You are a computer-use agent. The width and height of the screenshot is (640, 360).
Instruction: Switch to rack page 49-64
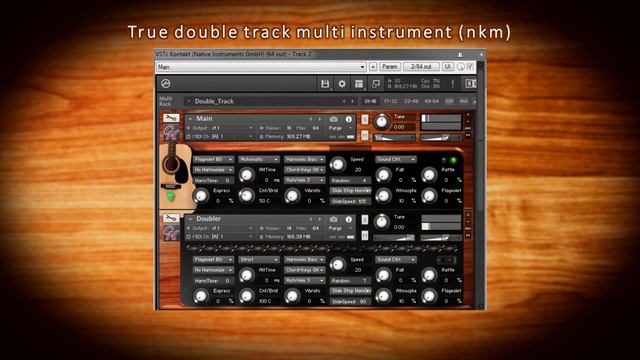[x=431, y=101]
